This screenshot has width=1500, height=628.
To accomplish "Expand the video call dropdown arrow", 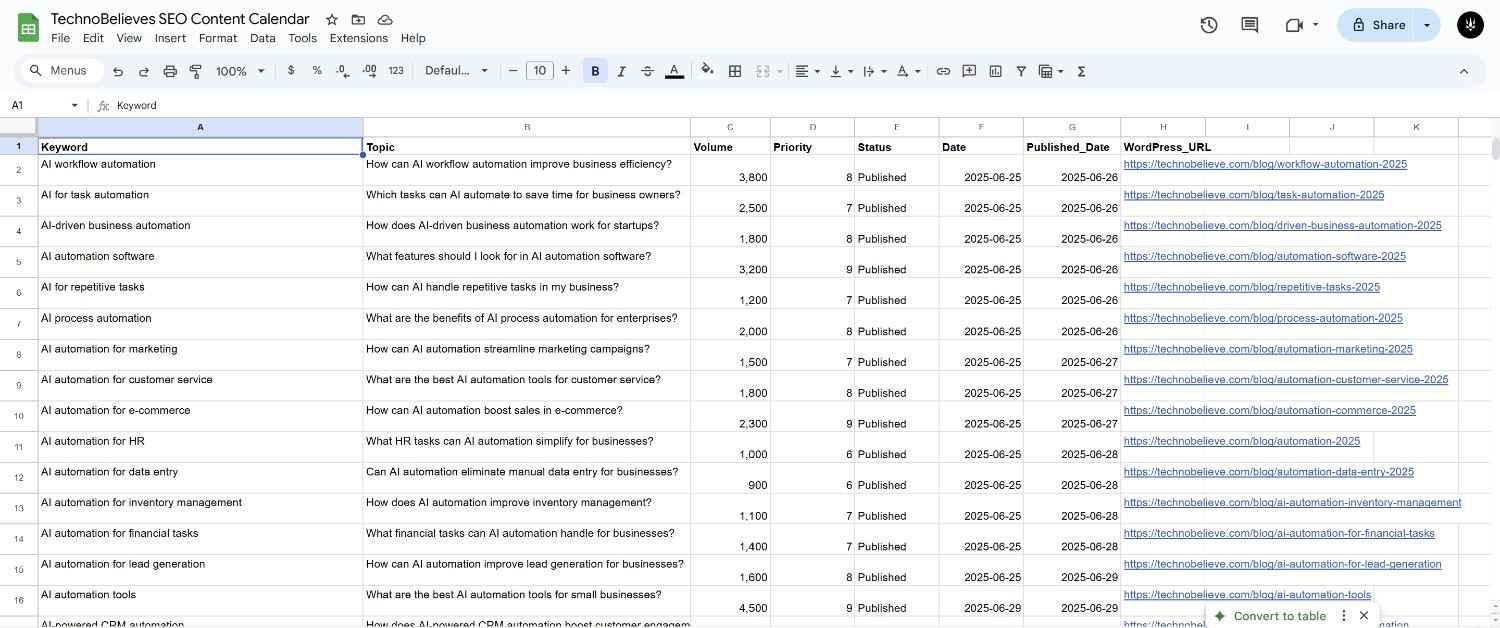I will click(1315, 25).
